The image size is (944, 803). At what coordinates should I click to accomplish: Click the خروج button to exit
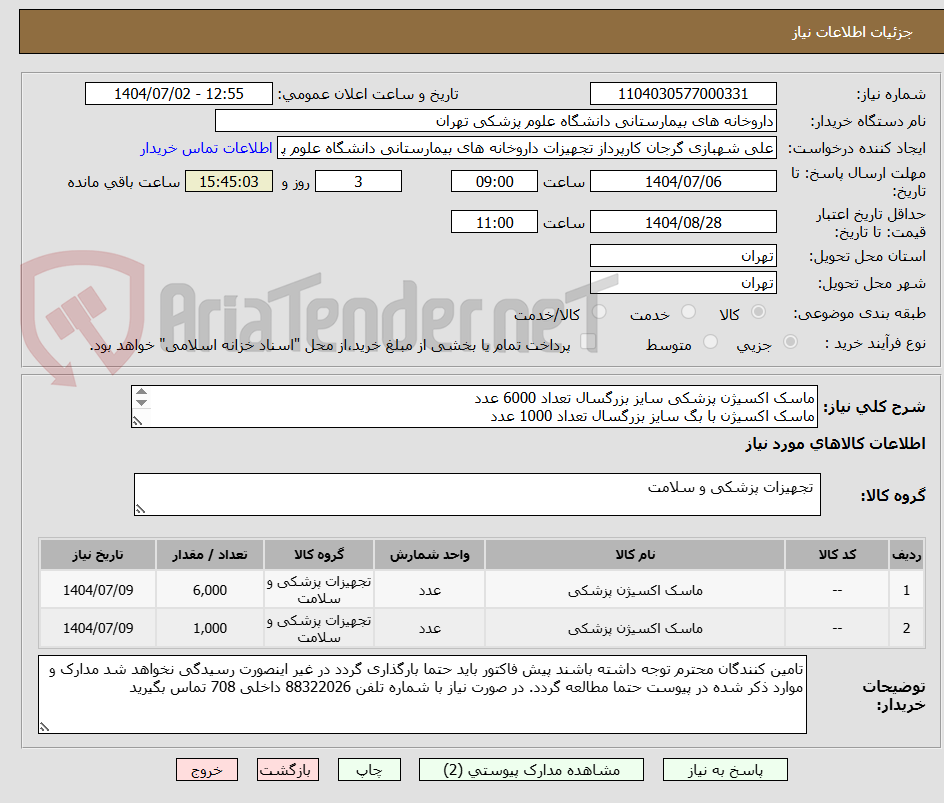pyautogui.click(x=207, y=769)
